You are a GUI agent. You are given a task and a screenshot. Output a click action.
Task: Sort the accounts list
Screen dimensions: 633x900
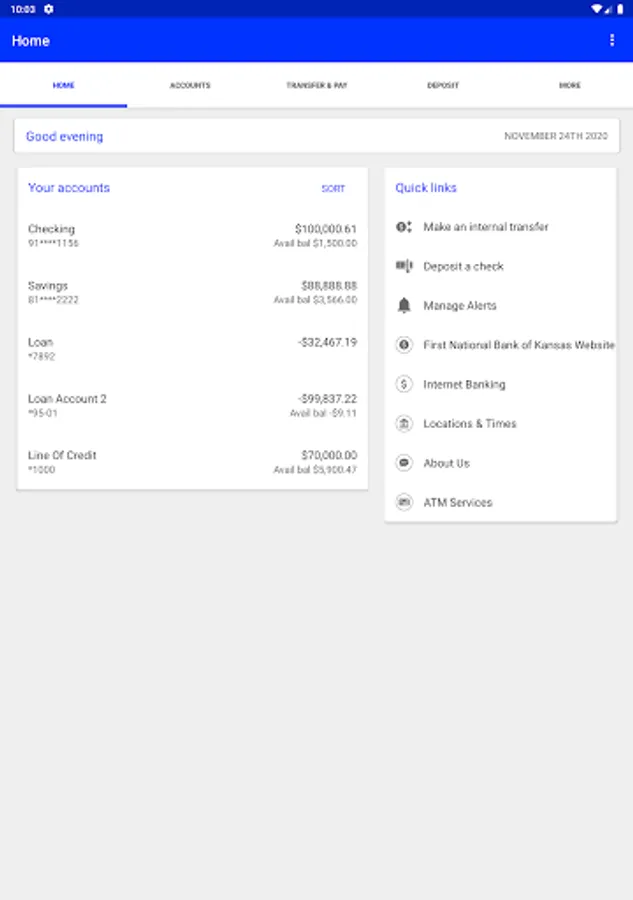tap(333, 188)
